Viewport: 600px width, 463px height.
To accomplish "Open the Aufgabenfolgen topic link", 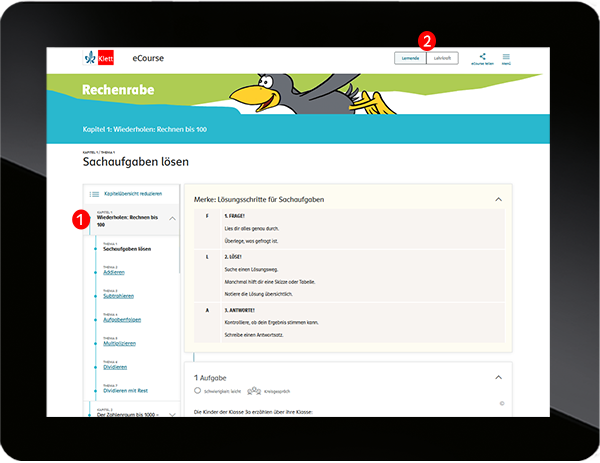I will tap(122, 320).
